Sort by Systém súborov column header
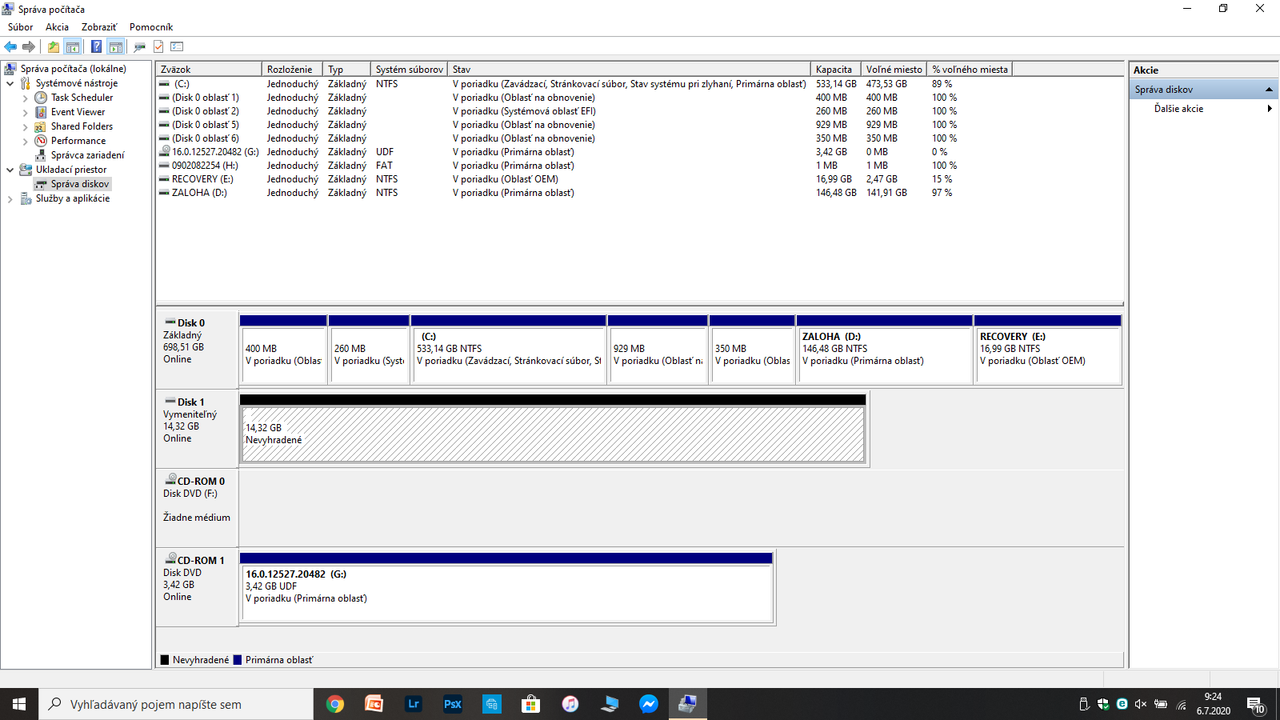Viewport: 1280px width, 720px height. pos(409,69)
